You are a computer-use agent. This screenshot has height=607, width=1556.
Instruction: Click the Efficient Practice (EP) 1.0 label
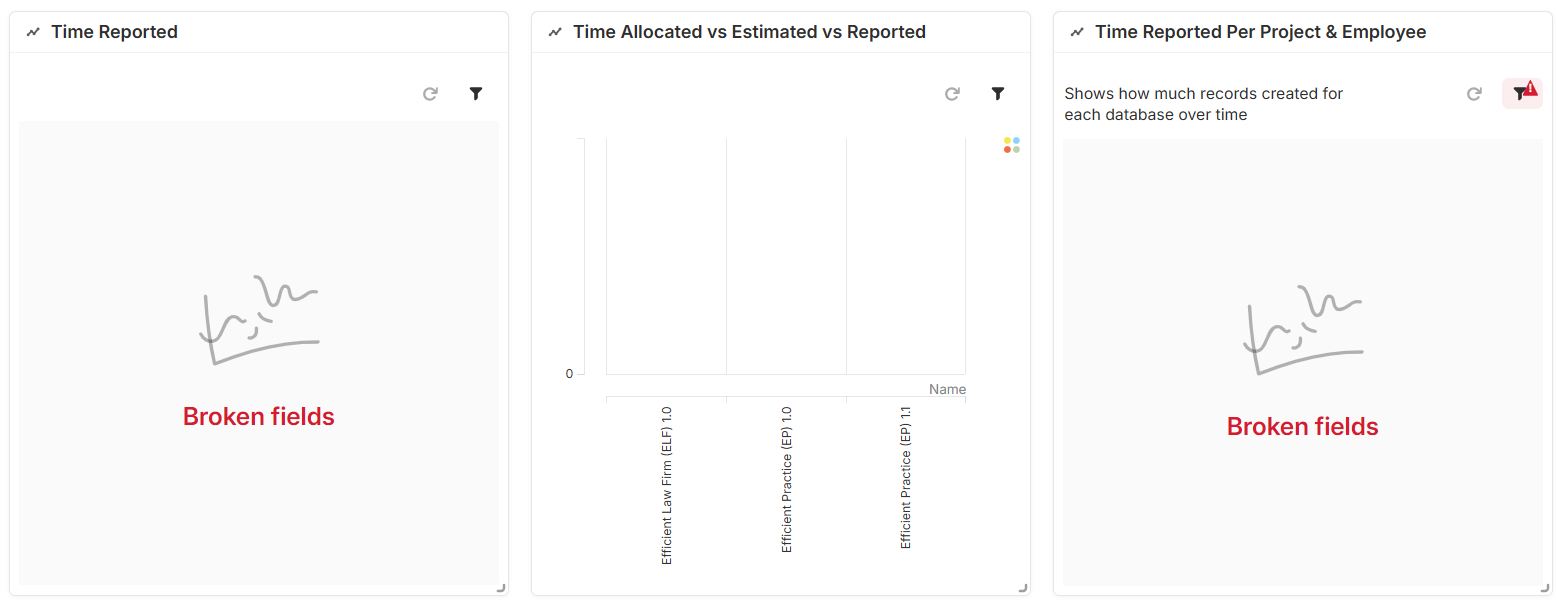tap(787, 479)
